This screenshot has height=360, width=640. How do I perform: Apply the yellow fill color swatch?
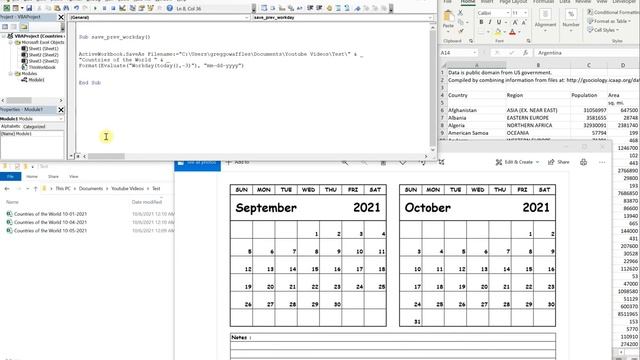click(x=498, y=32)
